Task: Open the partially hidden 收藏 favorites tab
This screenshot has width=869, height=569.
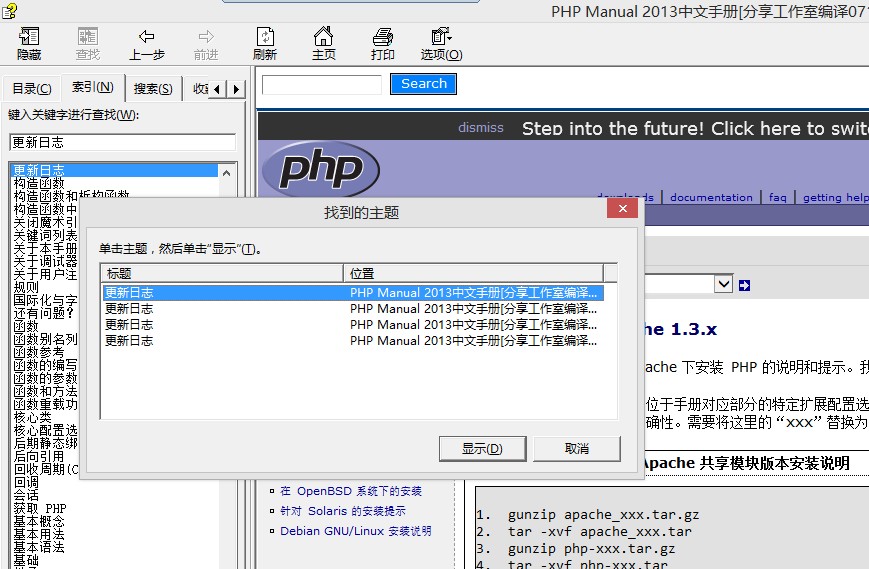Action: click(x=198, y=89)
